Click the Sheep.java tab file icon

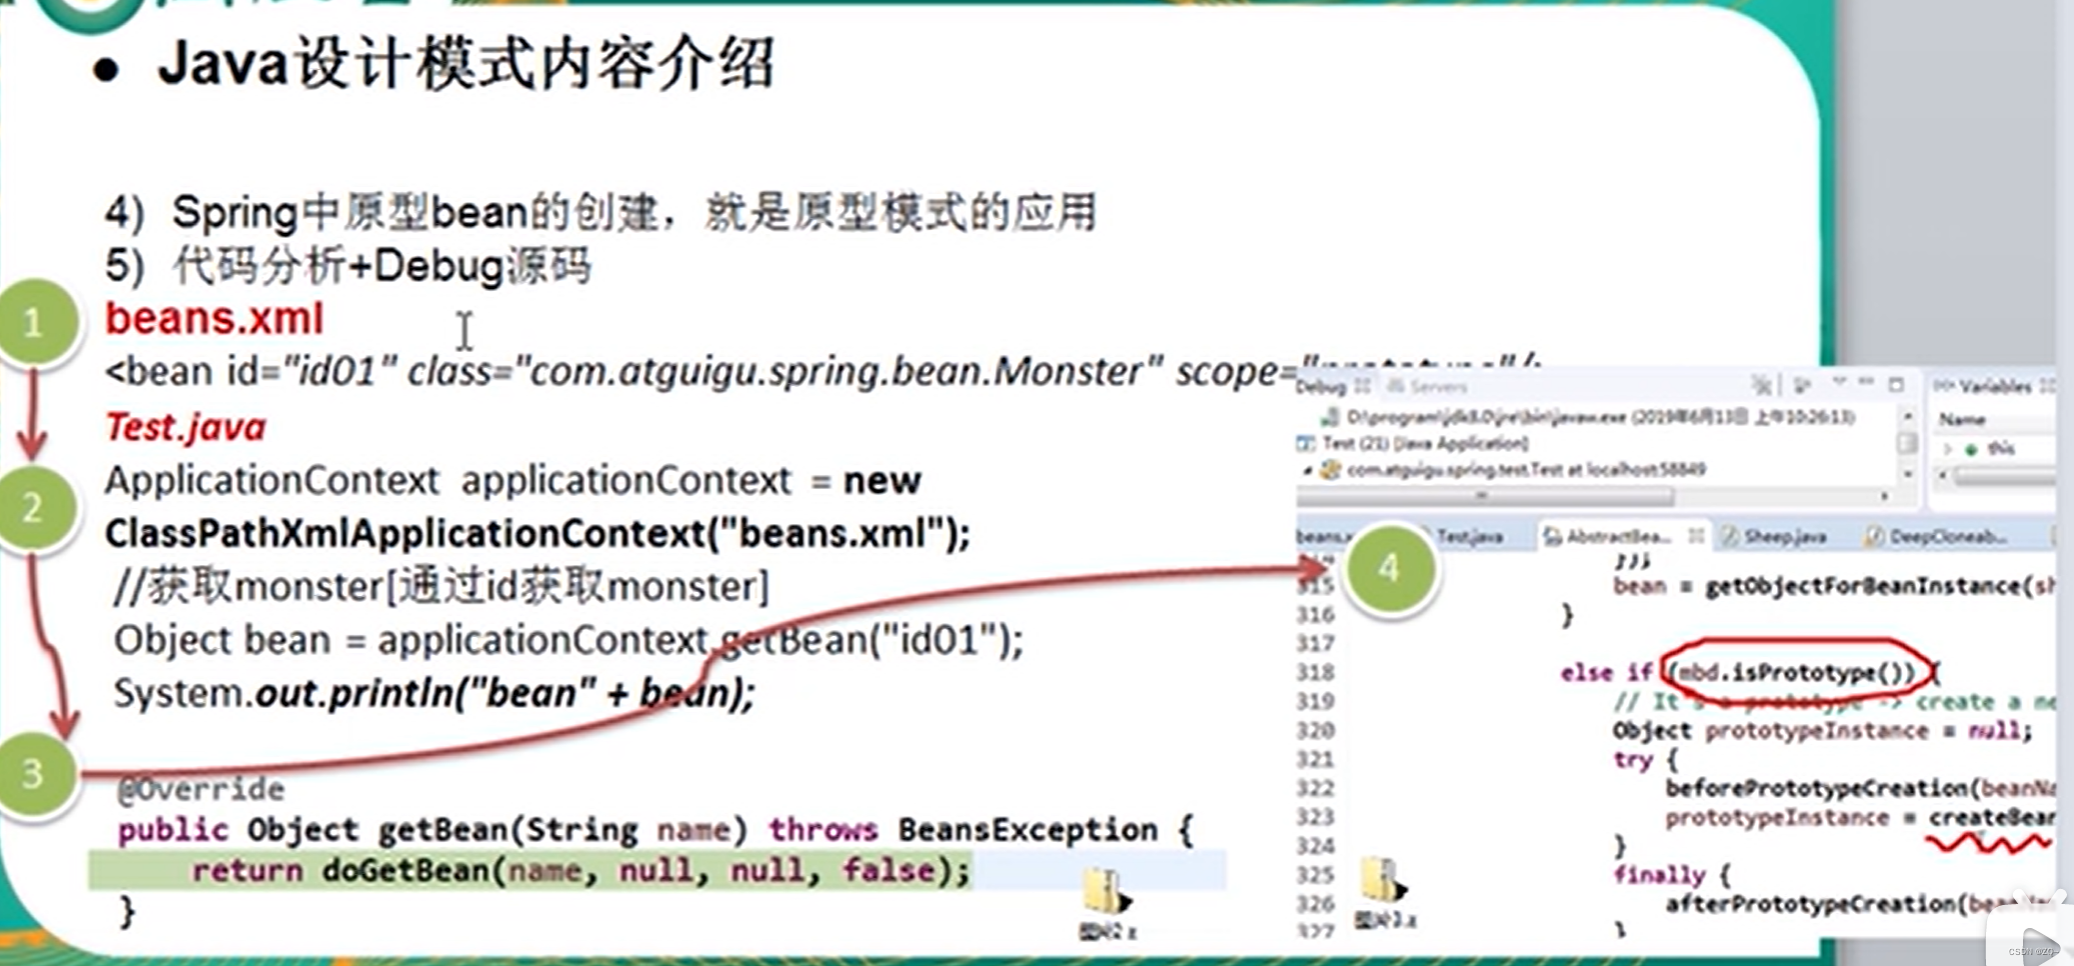[x=1730, y=537]
